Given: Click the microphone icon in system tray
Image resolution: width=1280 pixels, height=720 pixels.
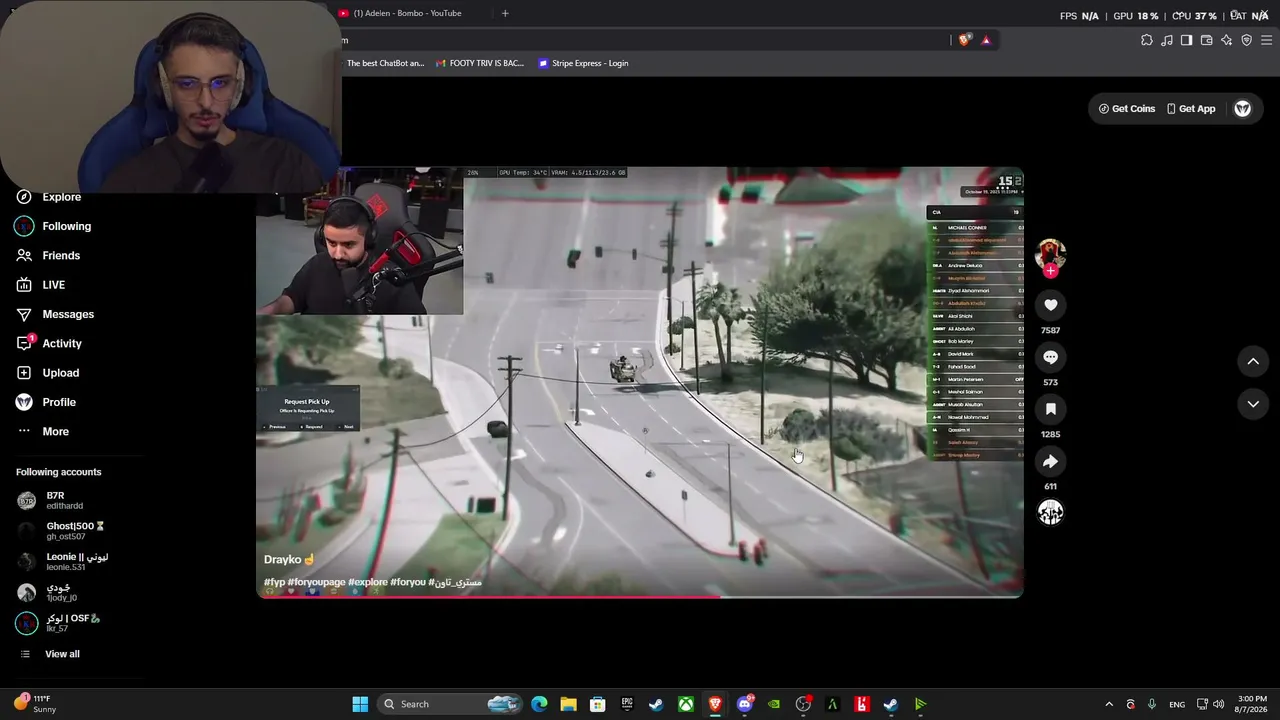Looking at the screenshot, I should pos(1152,704).
